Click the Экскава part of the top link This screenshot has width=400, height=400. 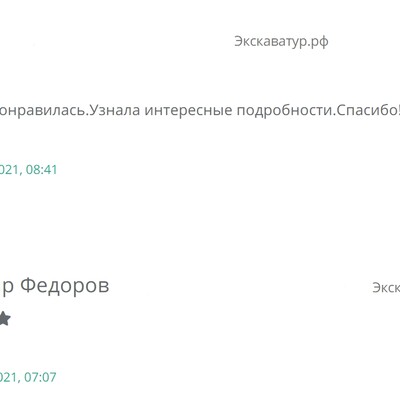(x=260, y=42)
